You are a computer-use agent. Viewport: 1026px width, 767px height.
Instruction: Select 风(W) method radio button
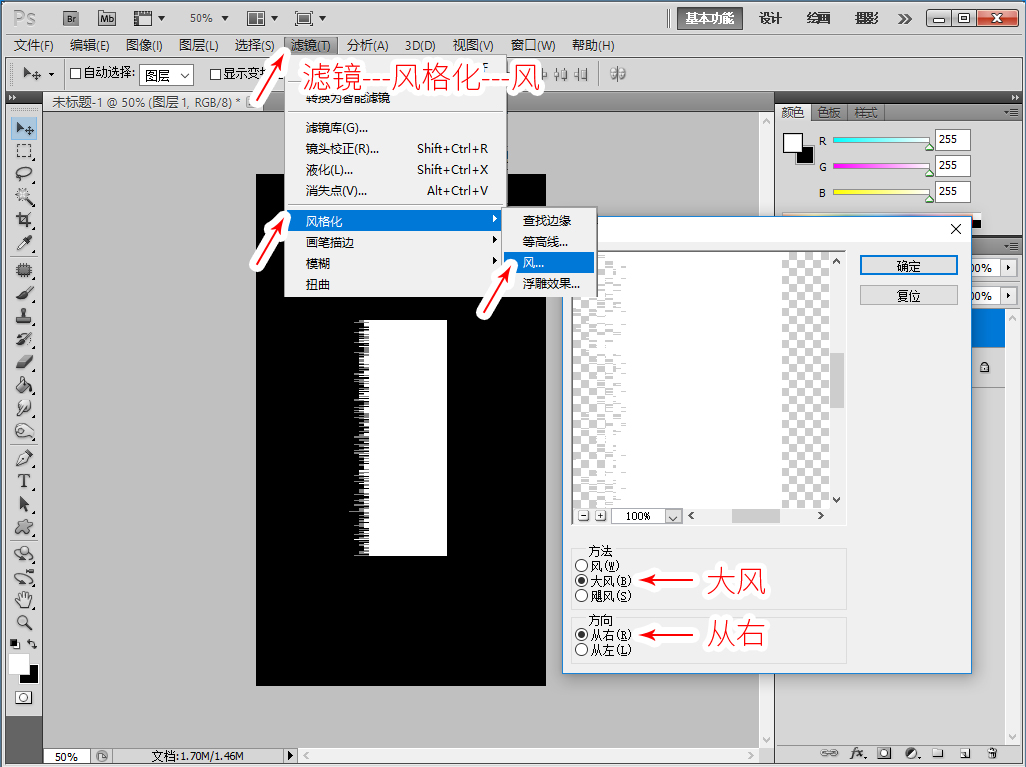(x=581, y=565)
